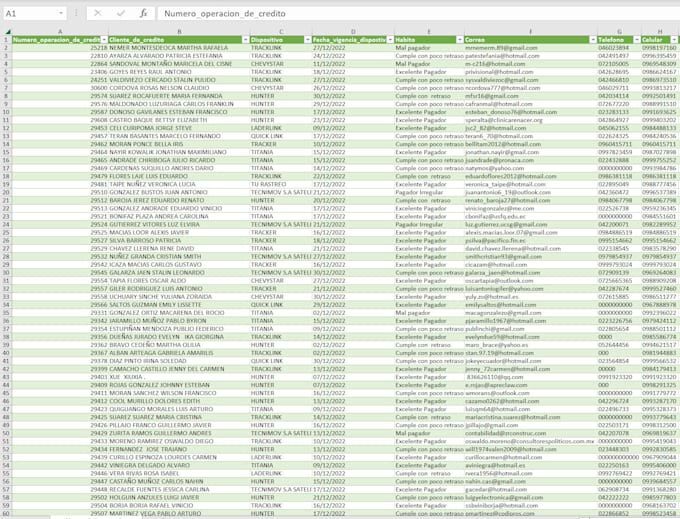Select row 60 header number
680x519 pixels.
tap(6, 513)
